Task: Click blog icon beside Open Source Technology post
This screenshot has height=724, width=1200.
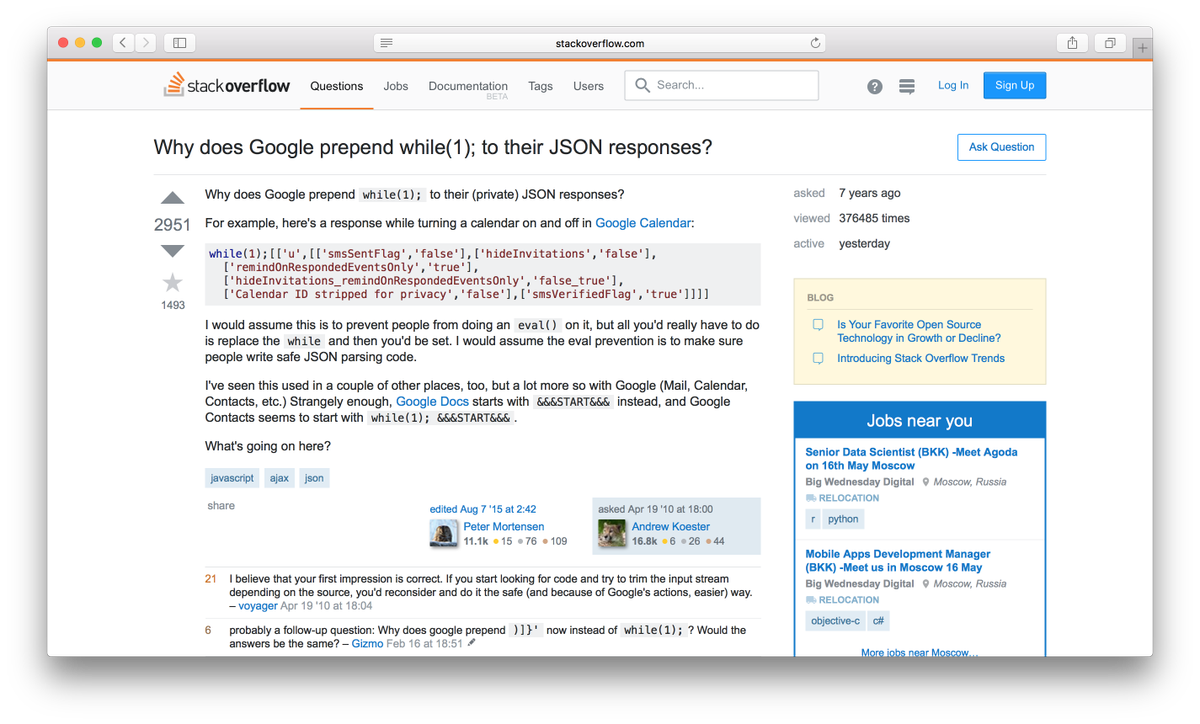Action: coord(818,325)
